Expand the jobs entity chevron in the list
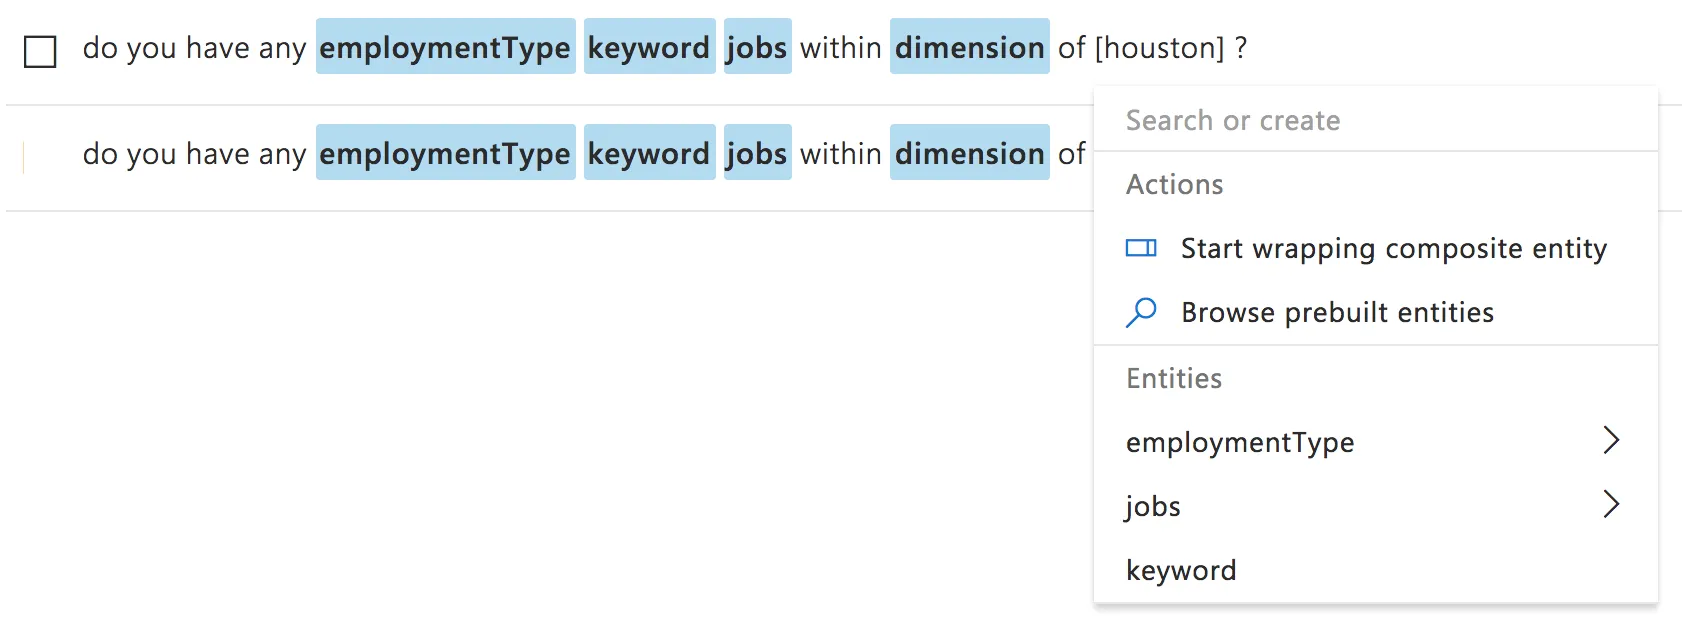Screen dimensions: 1682x628 tap(1611, 504)
